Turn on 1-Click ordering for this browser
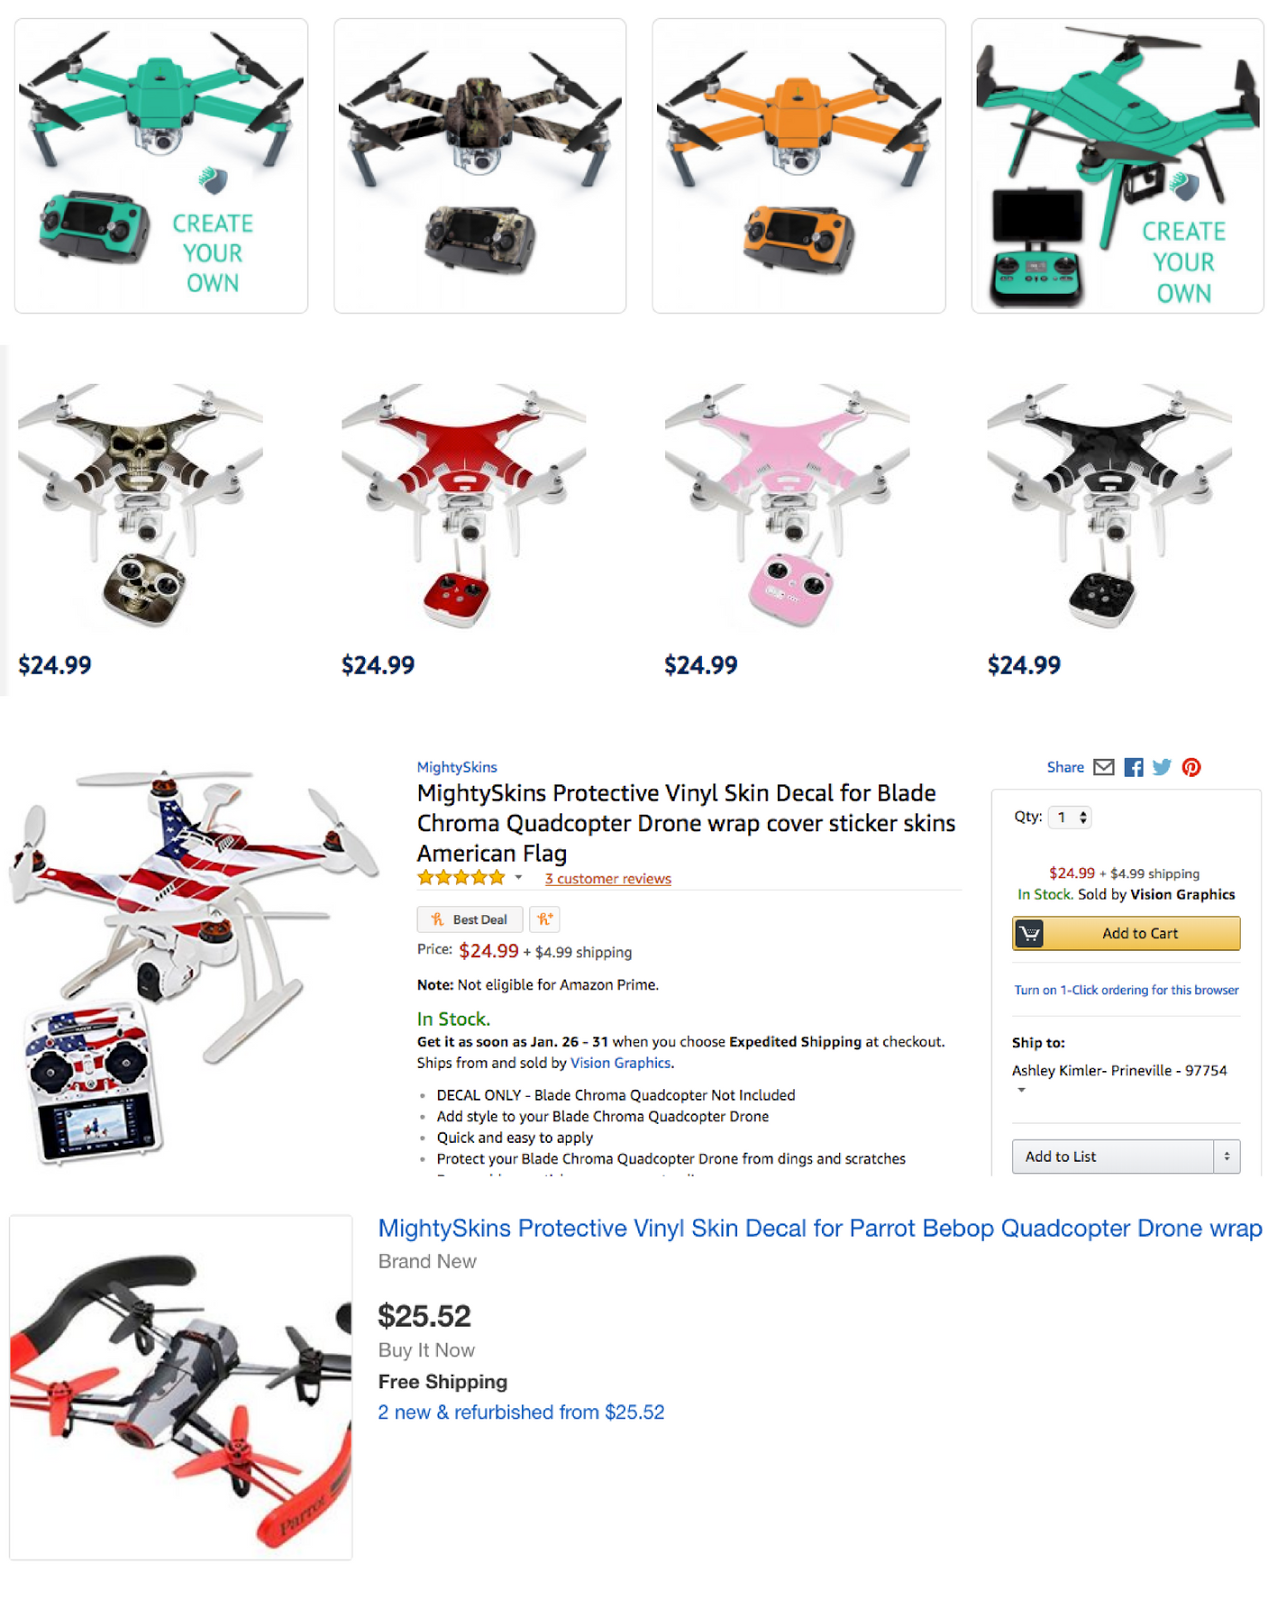Viewport: 1268px width, 1600px height. pyautogui.click(x=1126, y=990)
